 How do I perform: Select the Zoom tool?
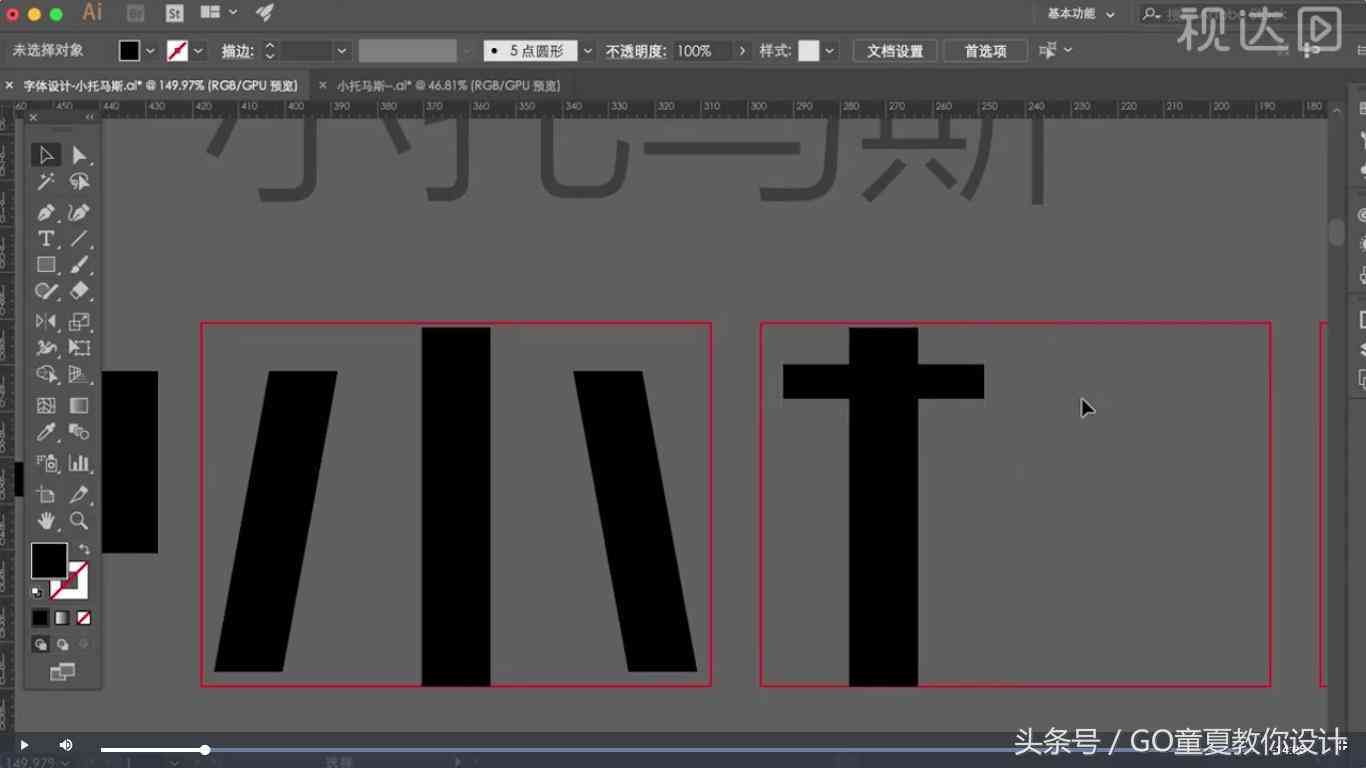point(79,521)
